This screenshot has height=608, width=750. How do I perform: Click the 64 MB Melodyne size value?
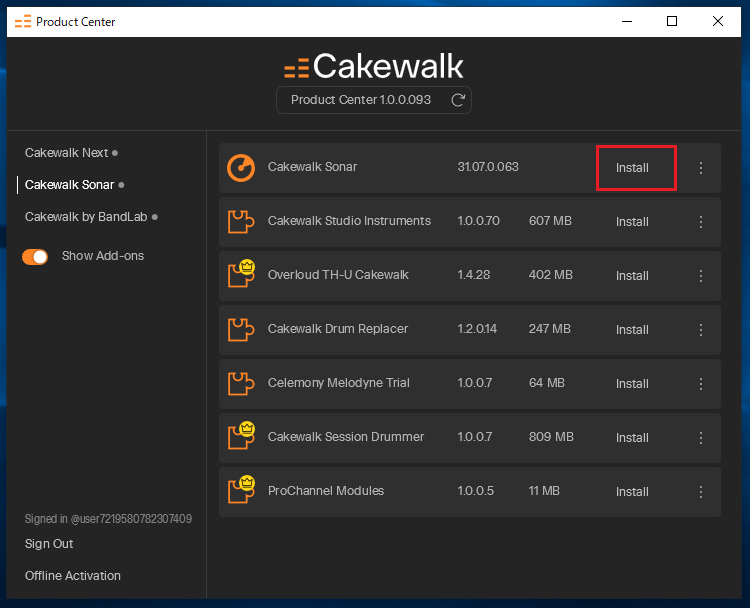click(x=547, y=383)
